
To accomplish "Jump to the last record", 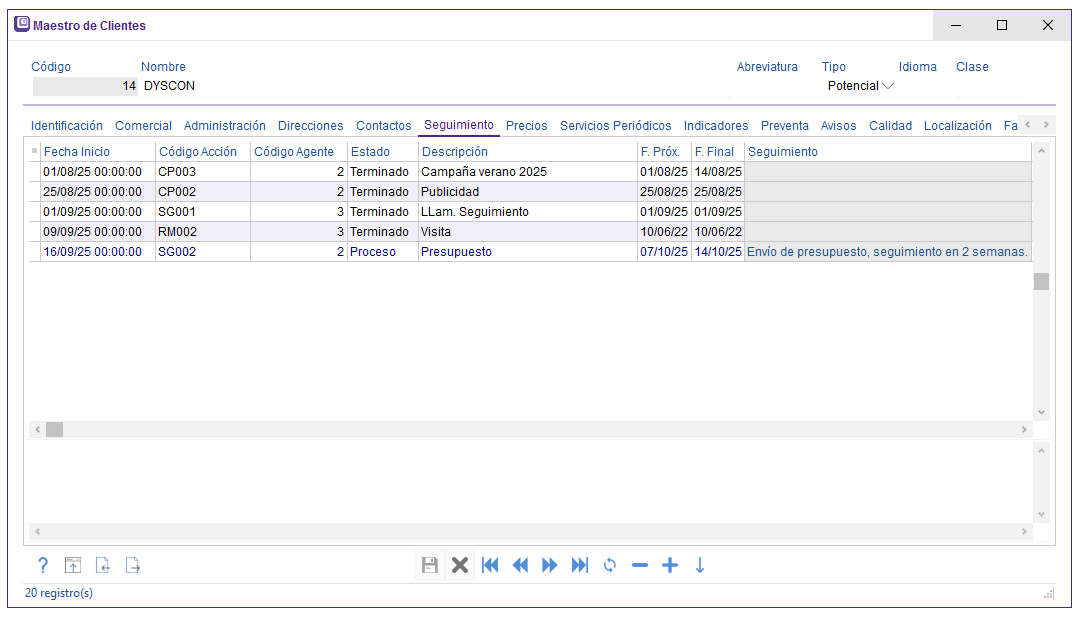I will pos(580,565).
